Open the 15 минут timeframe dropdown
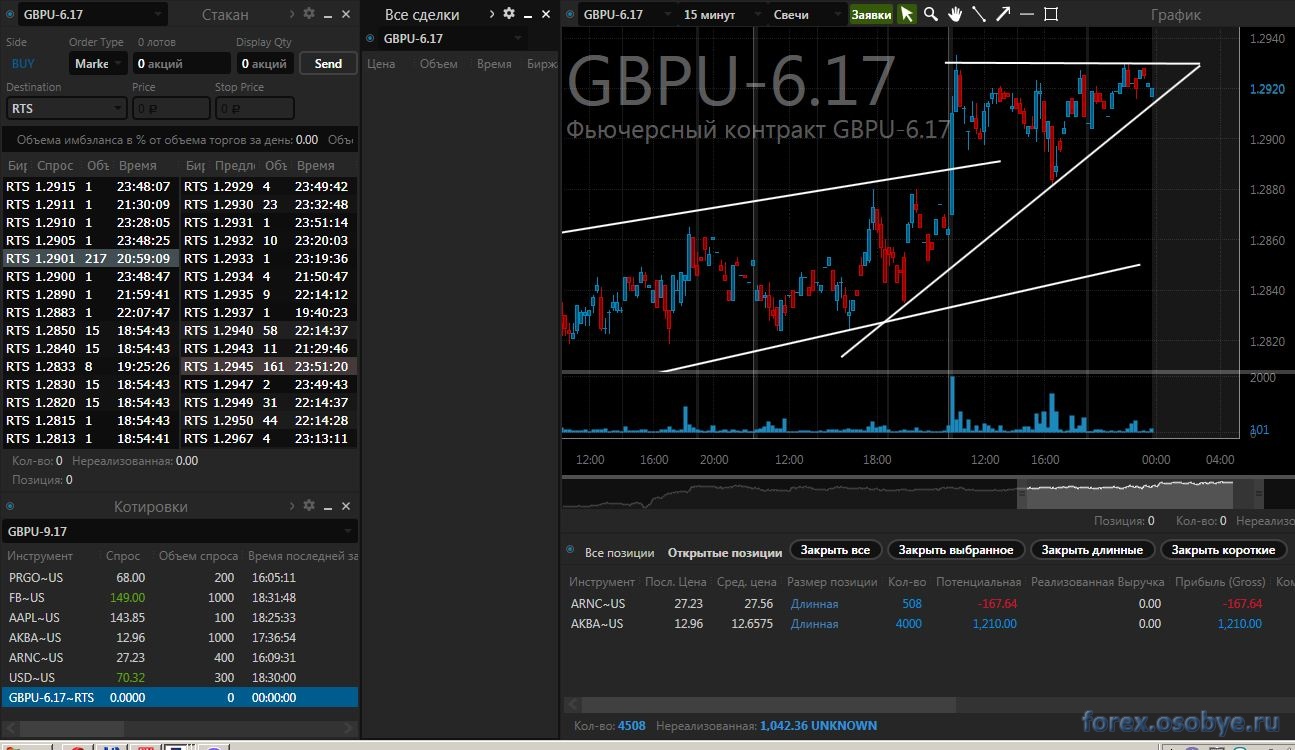 tap(722, 14)
